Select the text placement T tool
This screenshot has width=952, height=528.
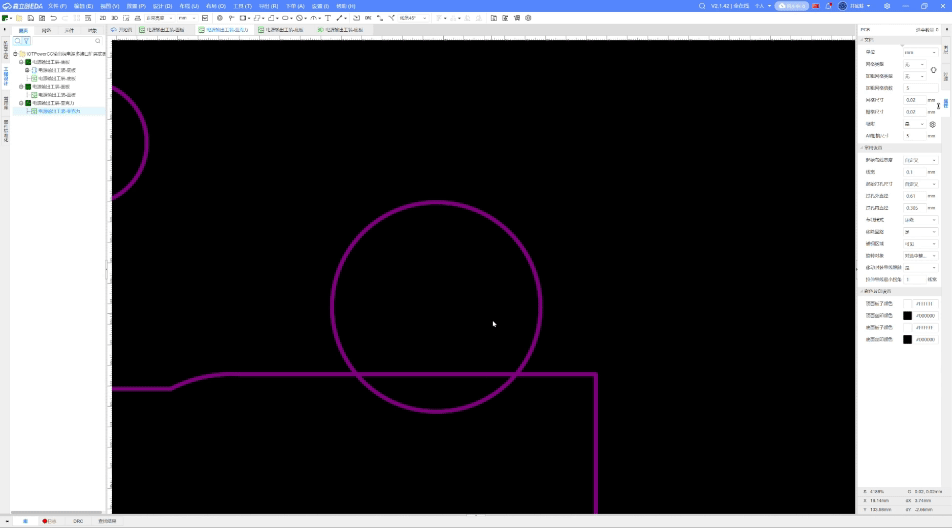[328, 18]
